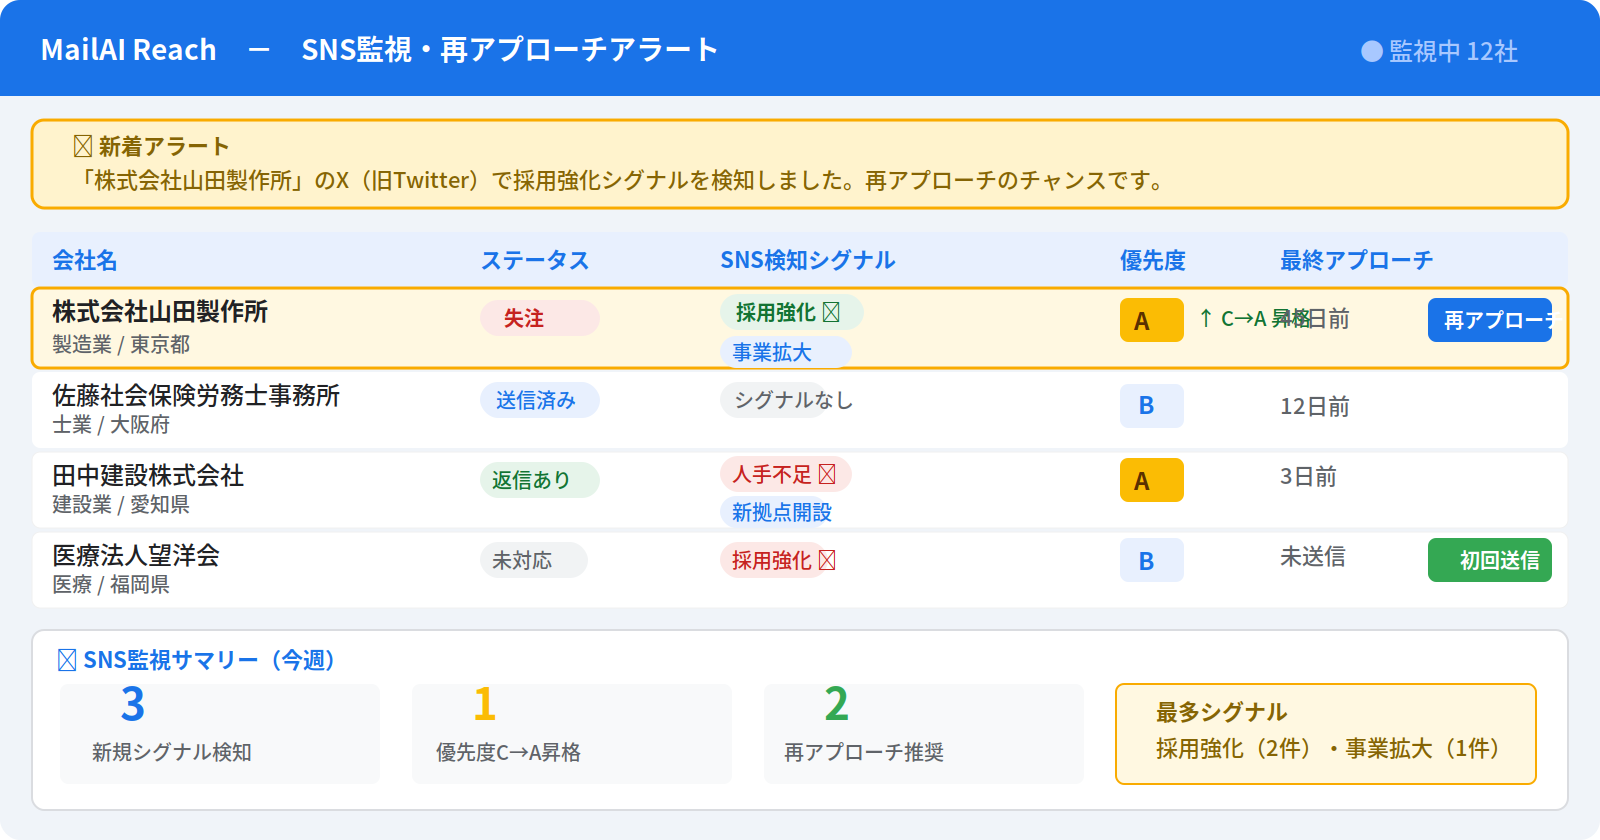Click the 優先度 column header
The height and width of the screenshot is (840, 1600).
tap(1153, 260)
